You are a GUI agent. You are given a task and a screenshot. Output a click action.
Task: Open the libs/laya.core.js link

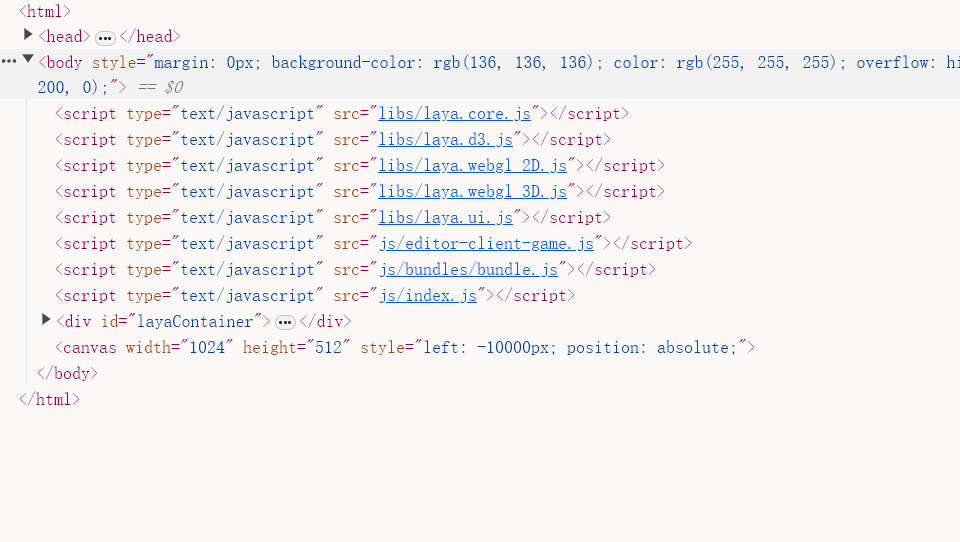(454, 114)
